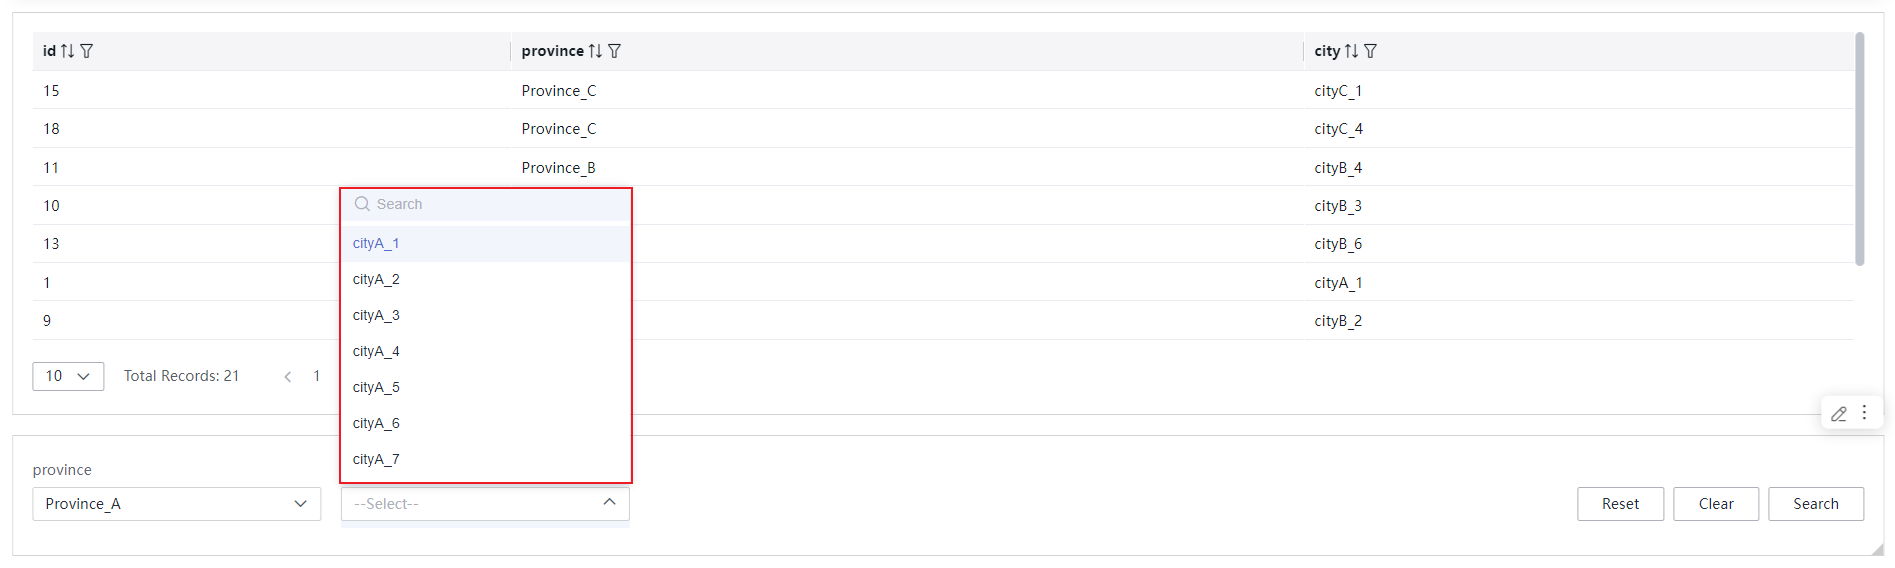Viewport: 1895px width, 568px height.
Task: Click the edit pencil icon
Action: pos(1839,413)
